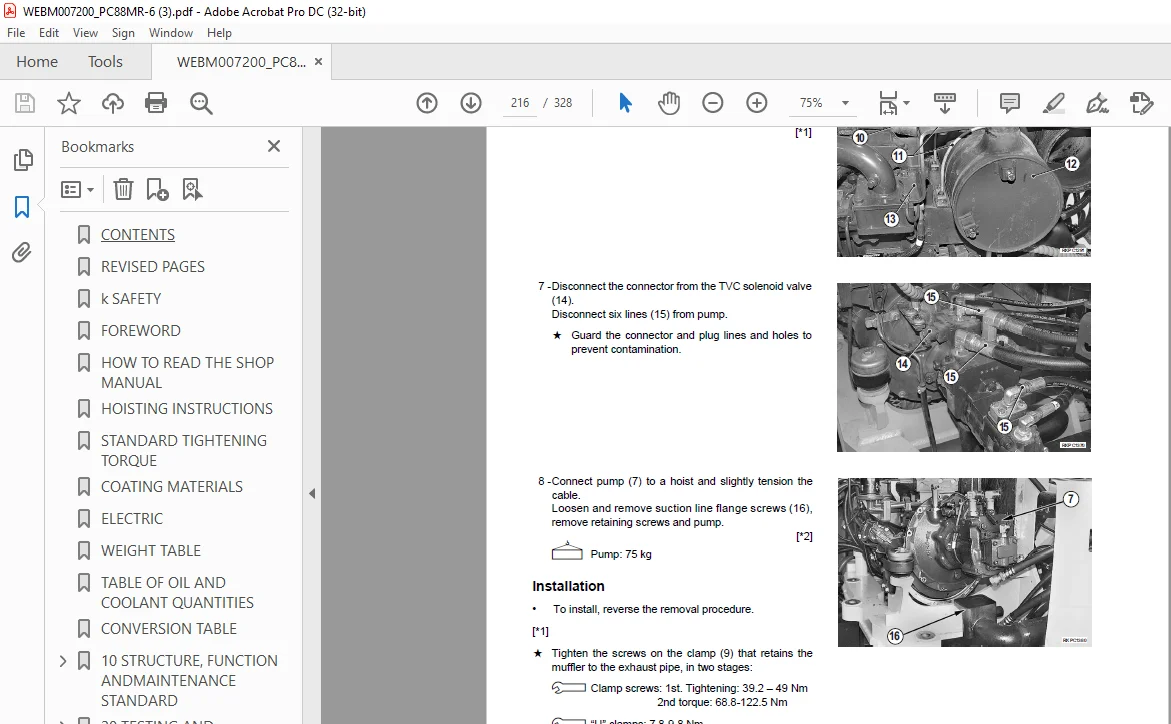Click the TVC solenoid valve pump photo
Screen dimensions: 1171x724
tap(963, 367)
